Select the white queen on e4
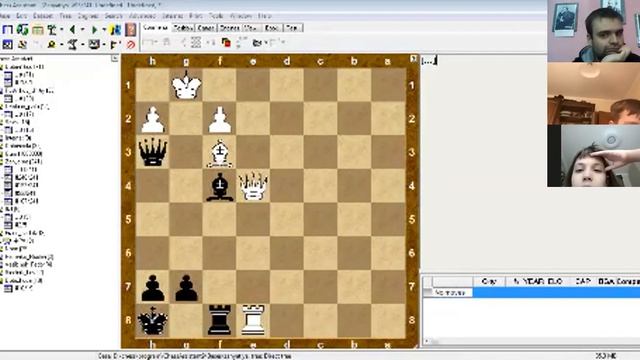 [253, 186]
